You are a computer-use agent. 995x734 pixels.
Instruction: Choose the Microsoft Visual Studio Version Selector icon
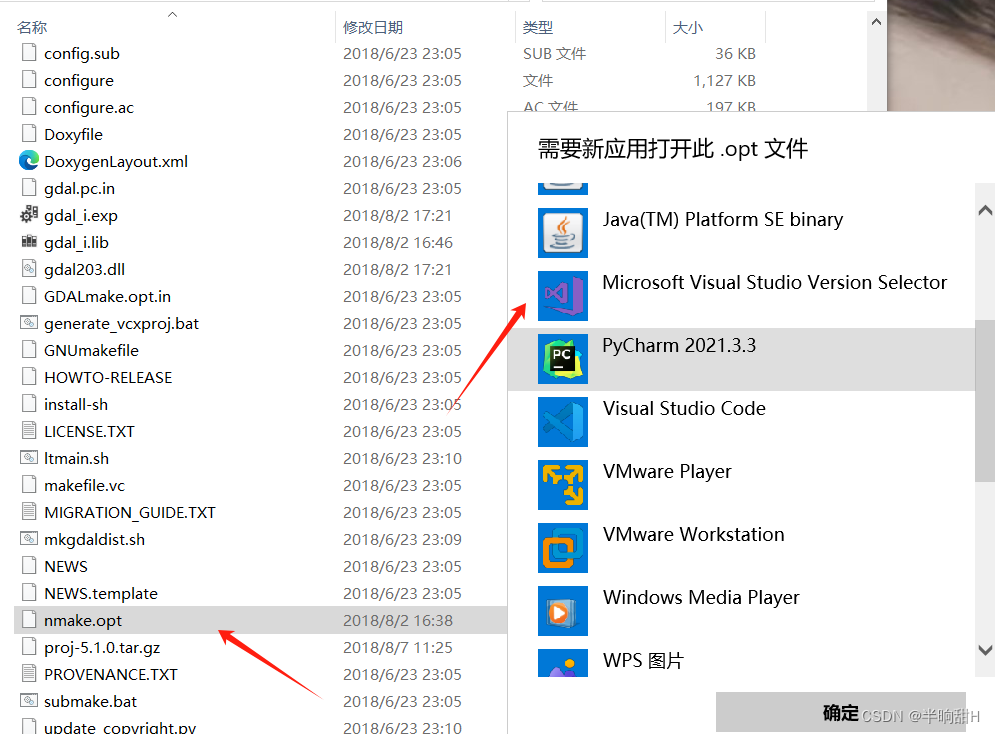(563, 296)
